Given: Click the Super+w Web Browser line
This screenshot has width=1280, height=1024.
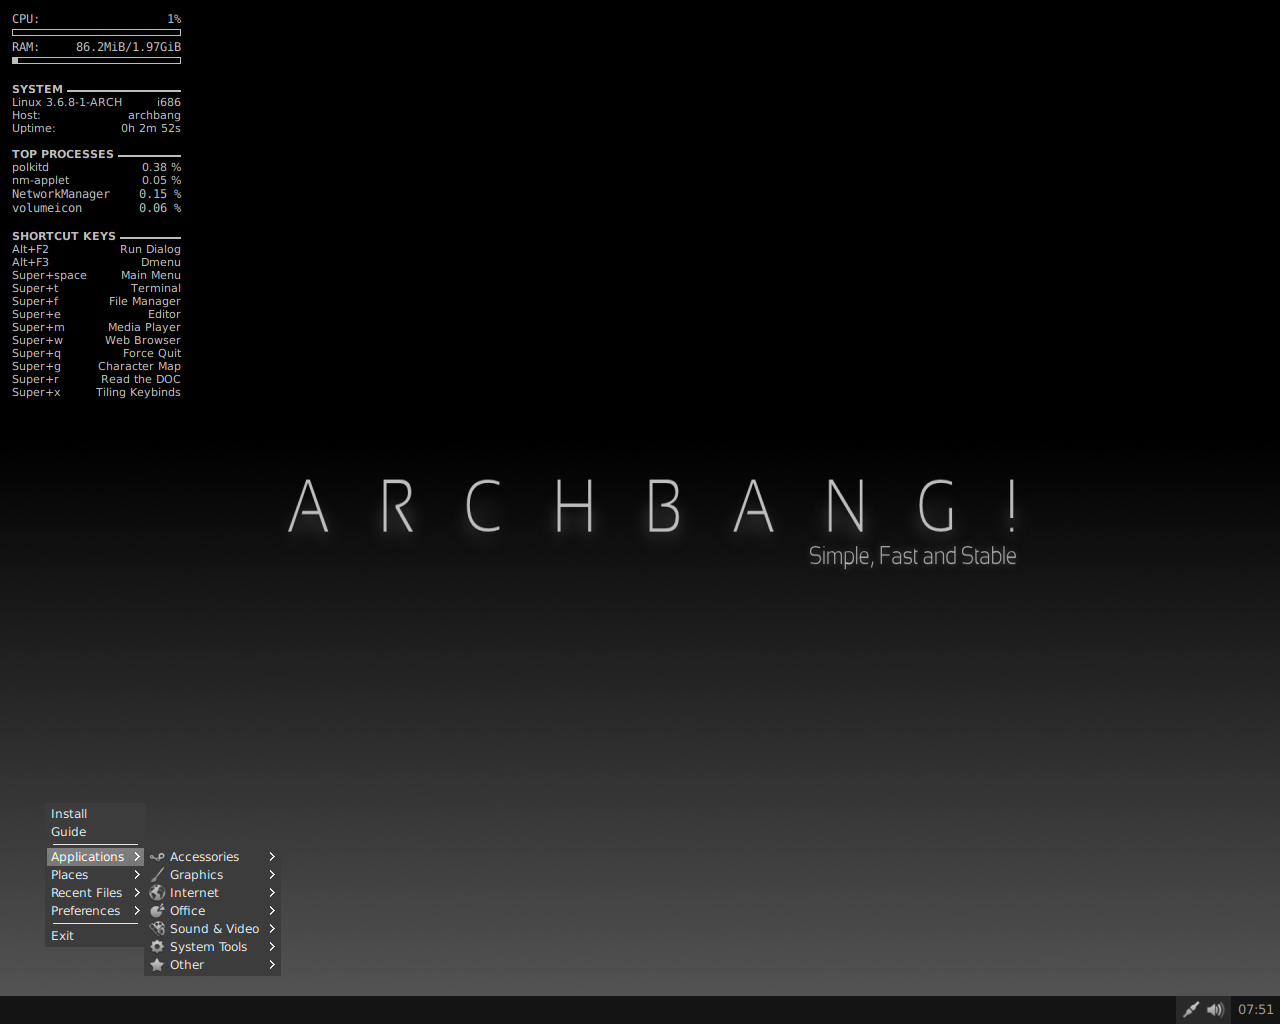Looking at the screenshot, I should pyautogui.click(x=96, y=340).
